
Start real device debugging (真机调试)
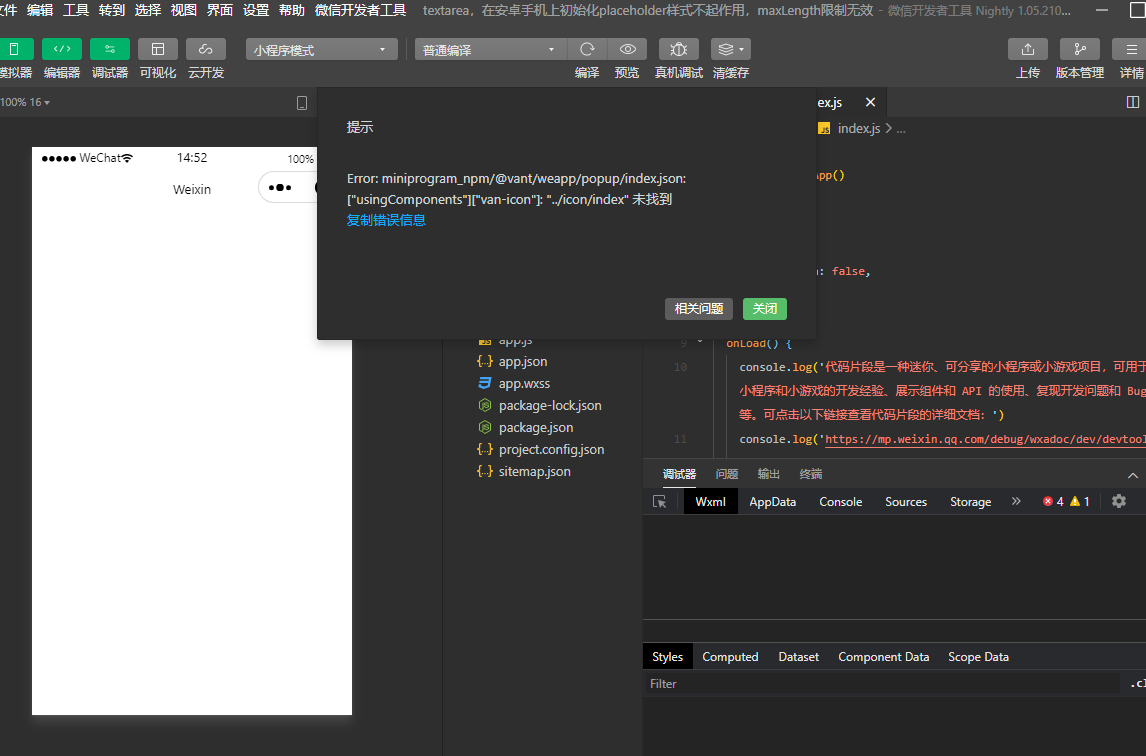coord(678,49)
